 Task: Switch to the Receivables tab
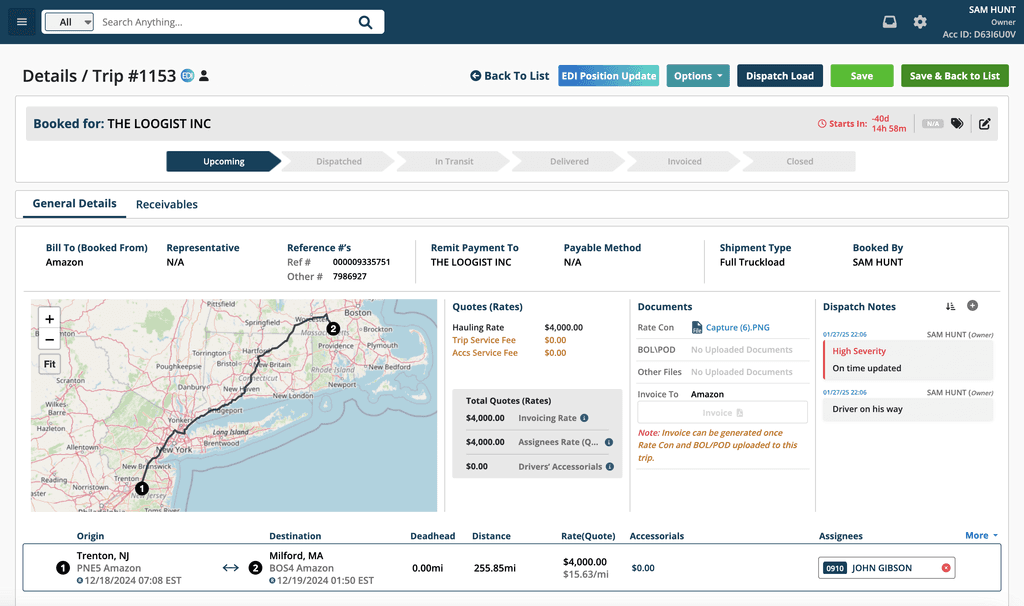[x=166, y=204]
